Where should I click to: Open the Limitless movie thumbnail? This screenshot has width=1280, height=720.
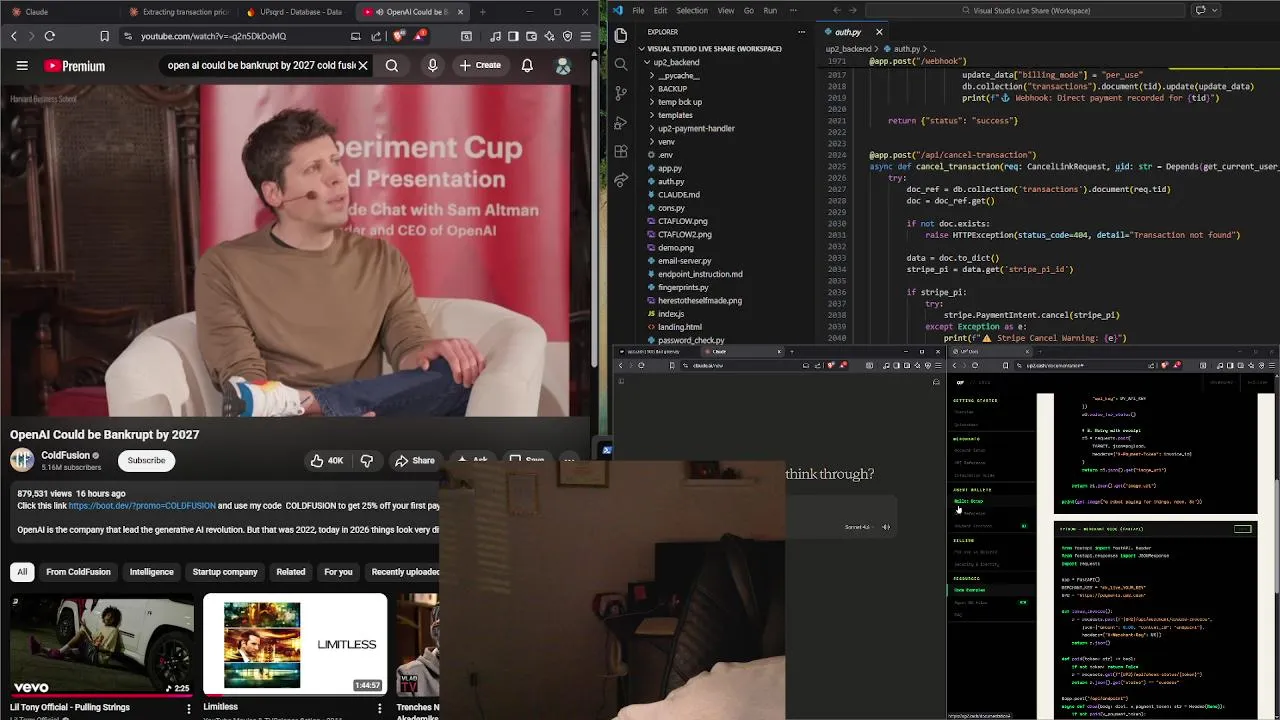pyautogui.click(x=295, y=645)
